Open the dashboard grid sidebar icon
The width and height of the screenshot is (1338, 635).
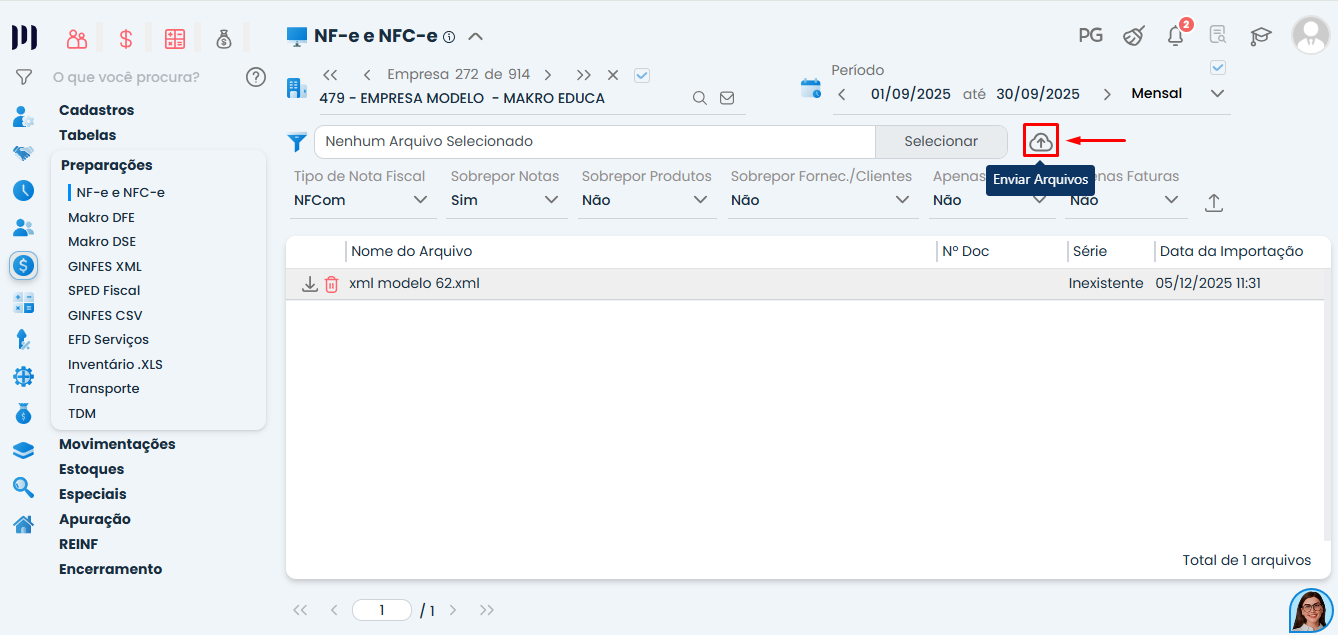coord(24,303)
